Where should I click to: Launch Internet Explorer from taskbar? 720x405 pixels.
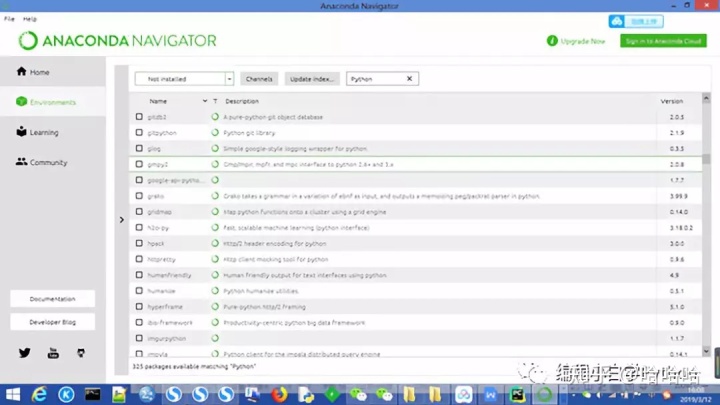point(39,394)
